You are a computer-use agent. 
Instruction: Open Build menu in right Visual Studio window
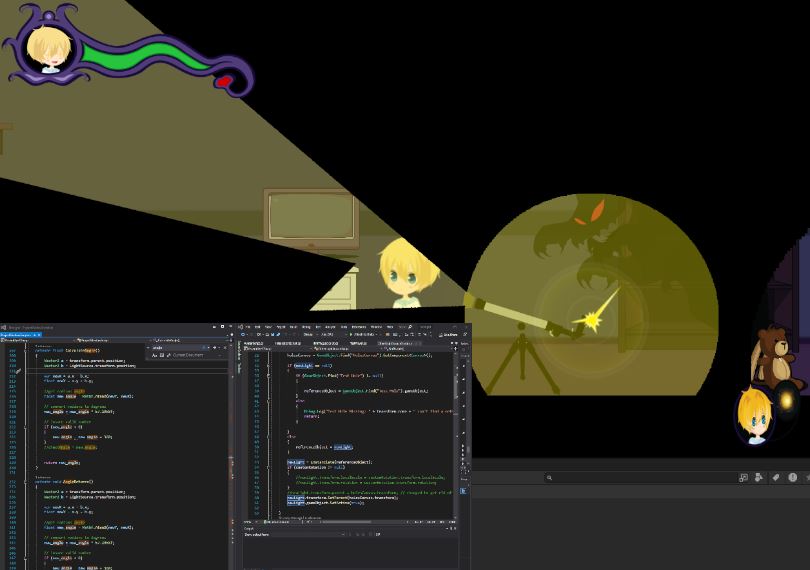[x=293, y=327]
